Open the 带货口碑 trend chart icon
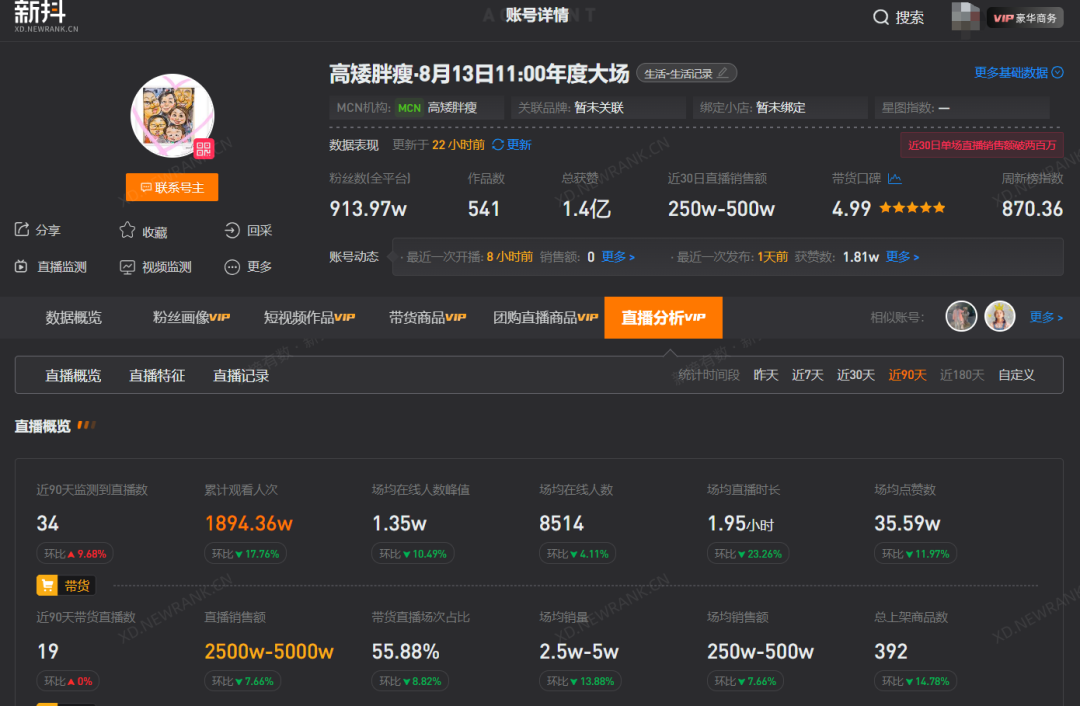1080x706 pixels. (894, 179)
